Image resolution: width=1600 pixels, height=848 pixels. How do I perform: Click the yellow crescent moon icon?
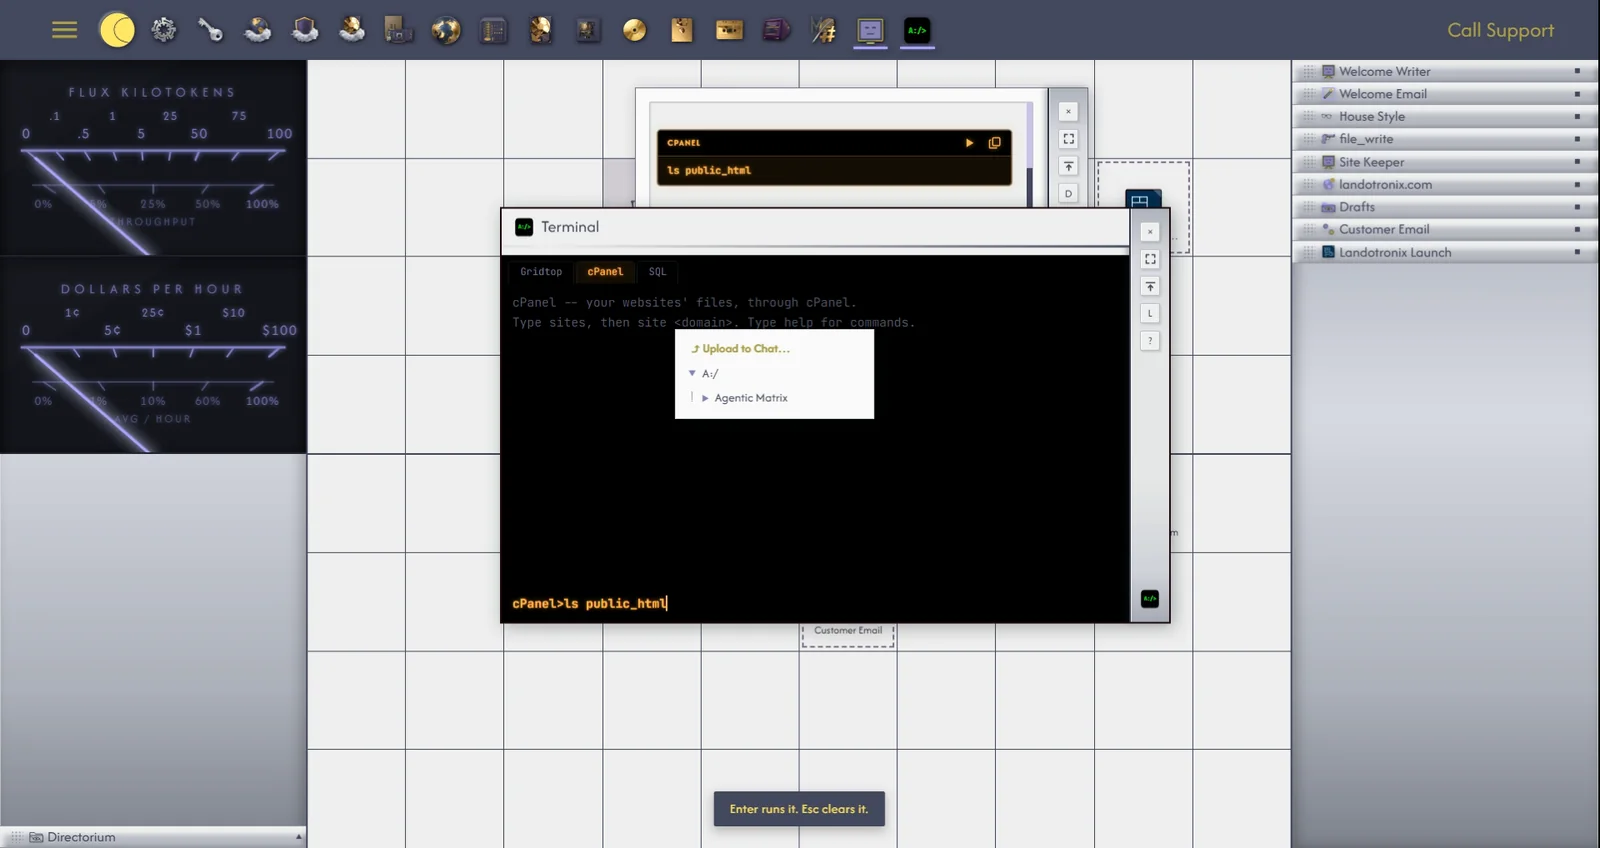click(x=117, y=30)
